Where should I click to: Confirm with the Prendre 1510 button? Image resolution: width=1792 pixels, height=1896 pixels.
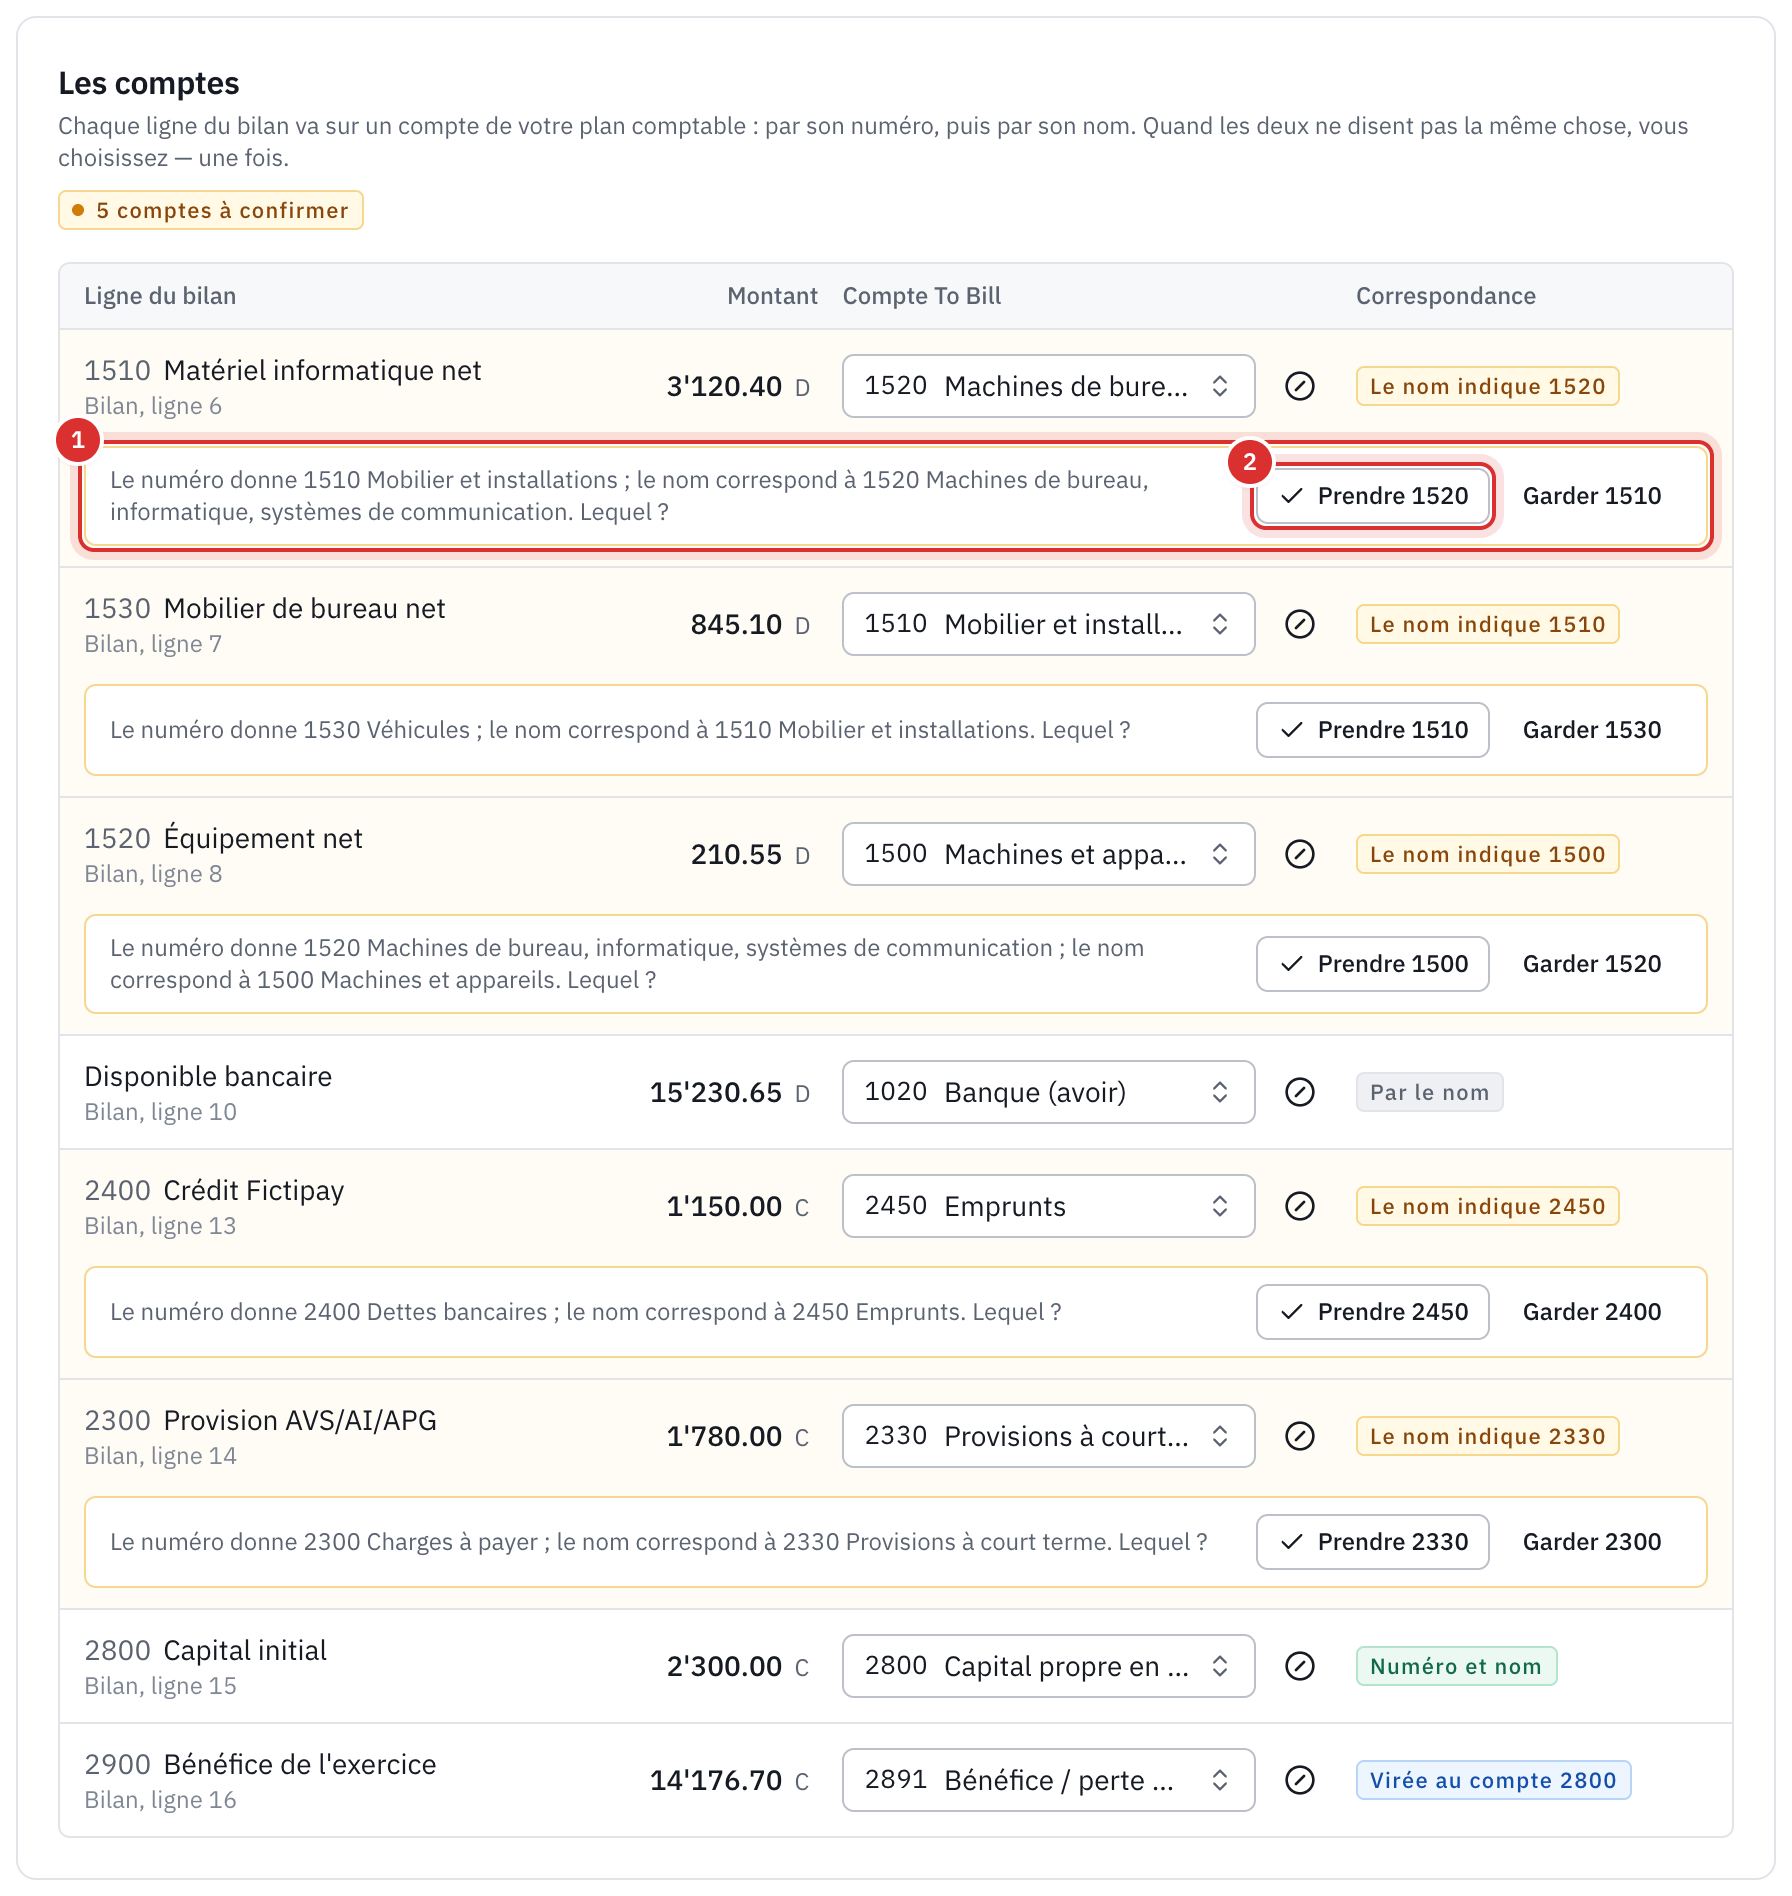click(x=1373, y=730)
